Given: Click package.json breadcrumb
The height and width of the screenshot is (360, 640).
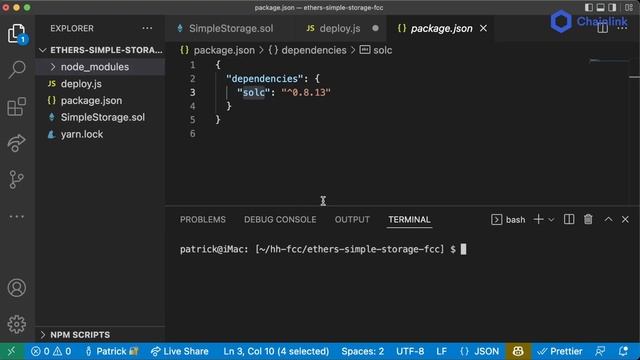Looking at the screenshot, I should pyautogui.click(x=224, y=50).
